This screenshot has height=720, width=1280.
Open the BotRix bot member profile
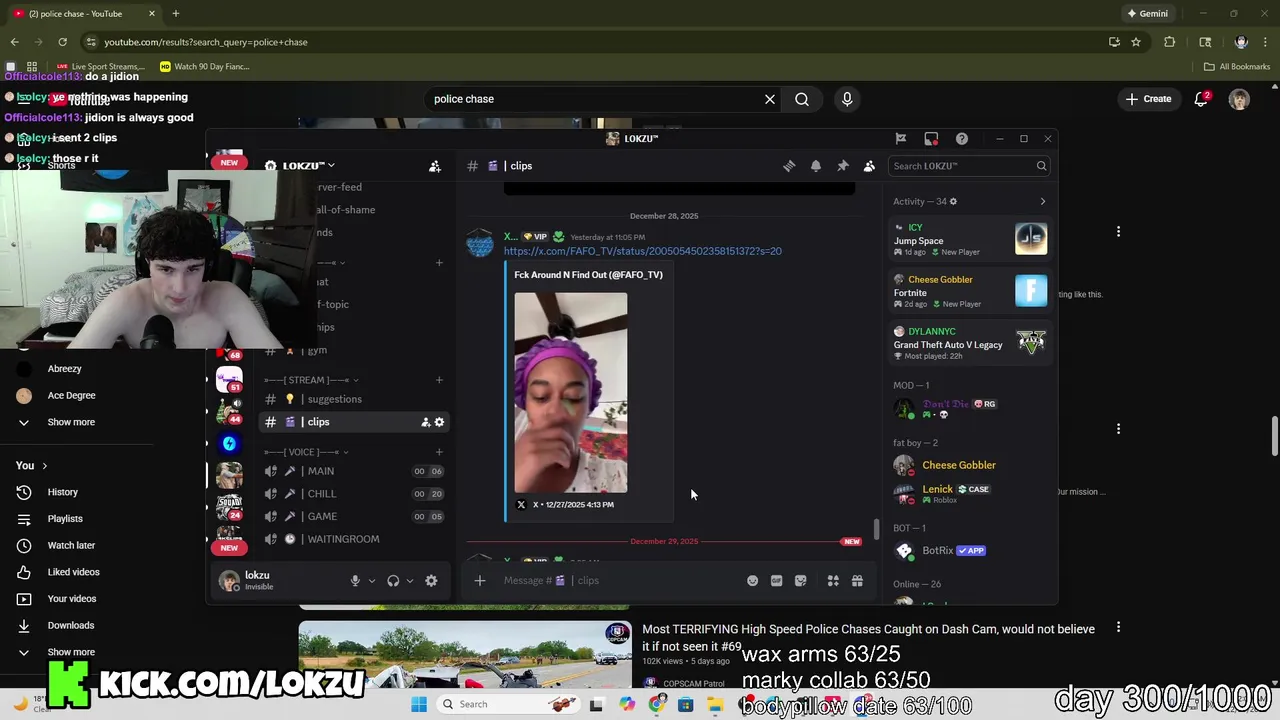pyautogui.click(x=969, y=551)
